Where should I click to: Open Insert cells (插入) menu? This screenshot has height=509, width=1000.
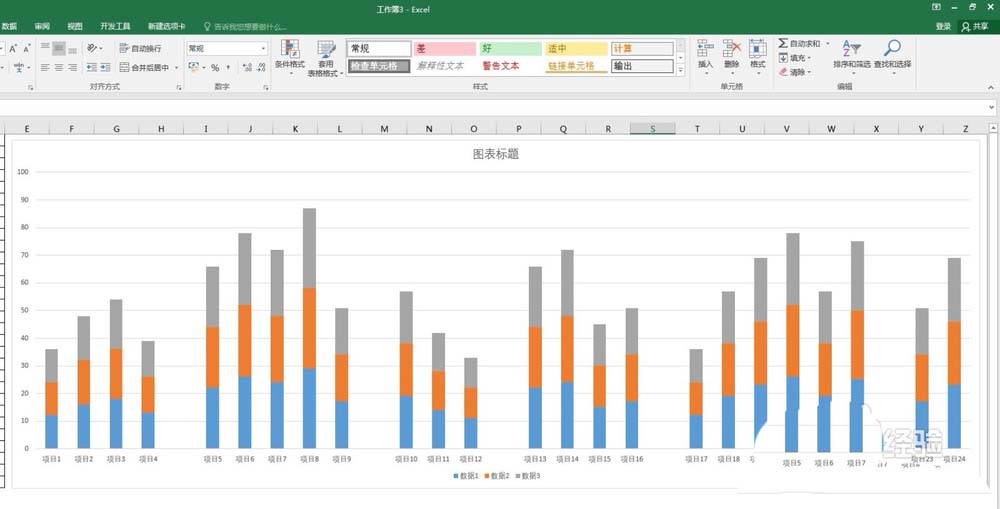705,56
